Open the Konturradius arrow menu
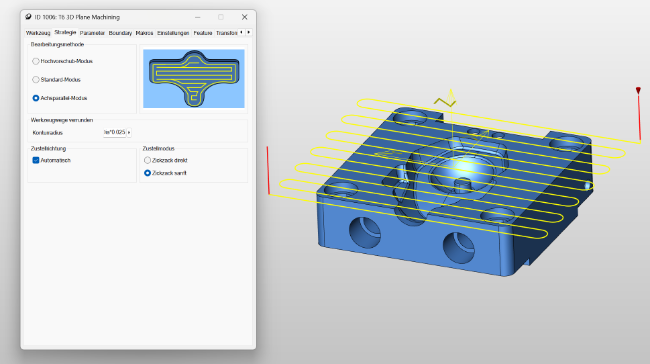This screenshot has width=650, height=364. pos(129,132)
